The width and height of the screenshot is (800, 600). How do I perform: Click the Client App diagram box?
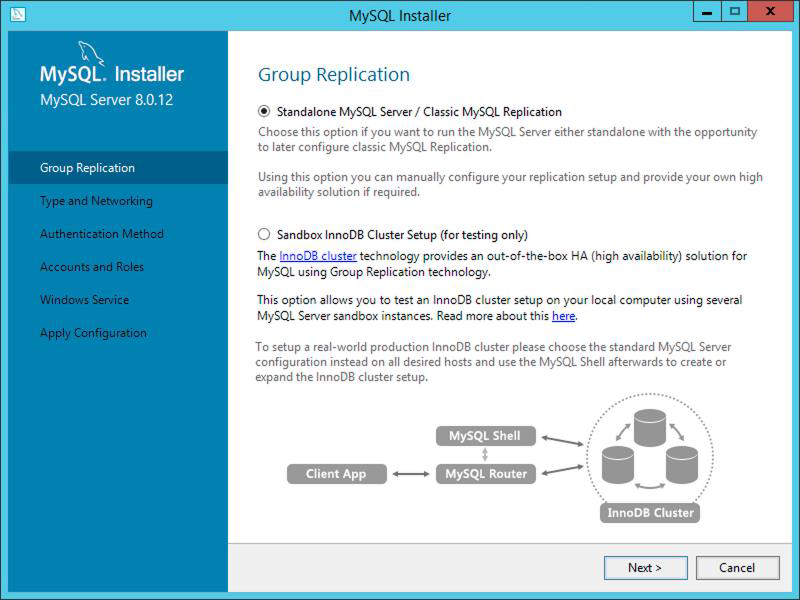336,473
